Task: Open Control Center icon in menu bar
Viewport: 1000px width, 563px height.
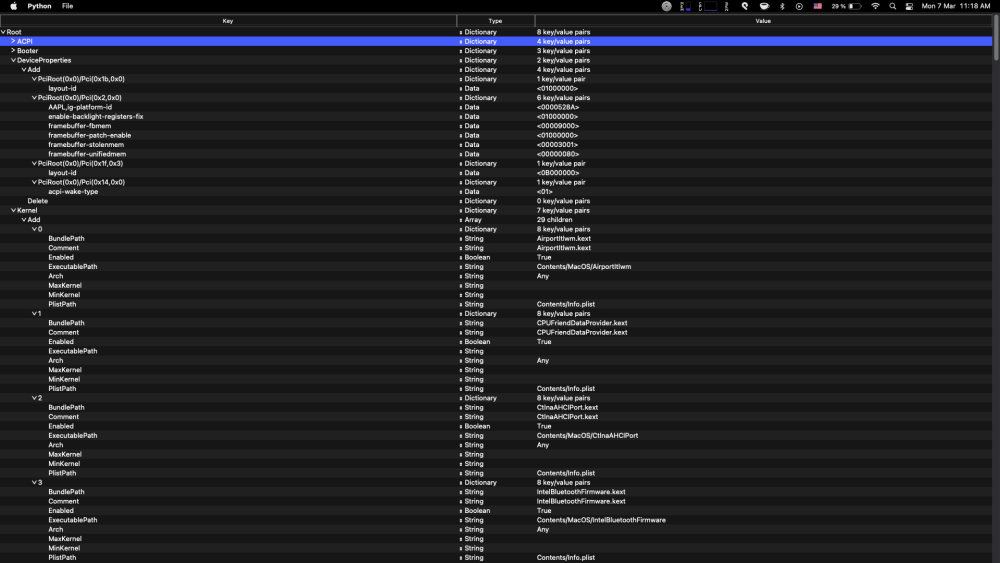Action: 909,6
